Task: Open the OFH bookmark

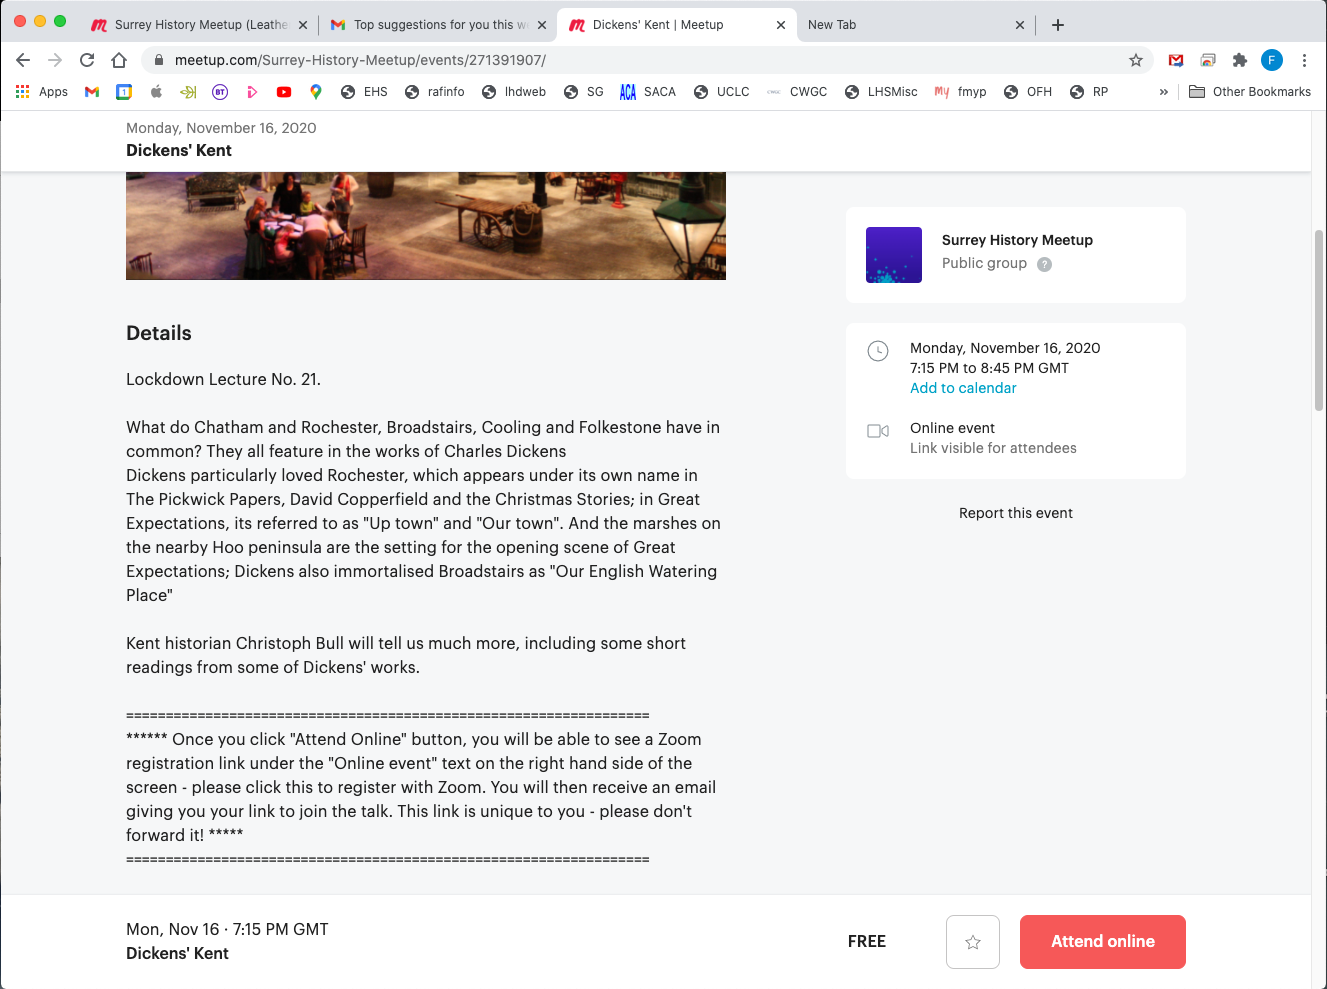Action: [1028, 92]
